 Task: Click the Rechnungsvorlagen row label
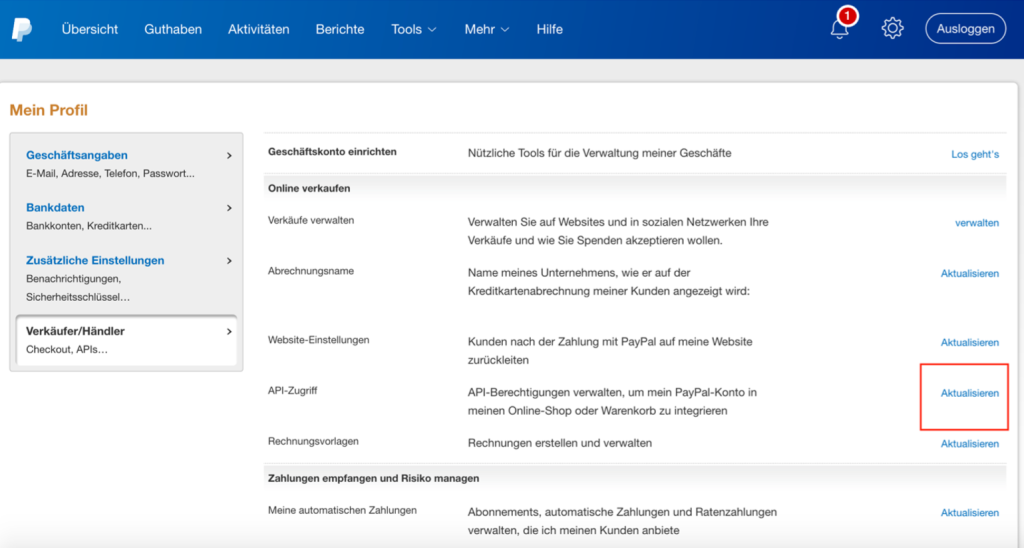click(313, 441)
